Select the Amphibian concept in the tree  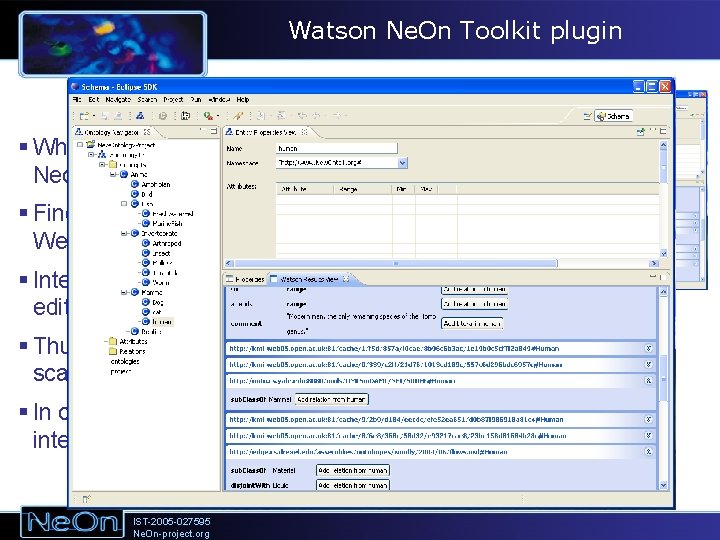tap(155, 184)
